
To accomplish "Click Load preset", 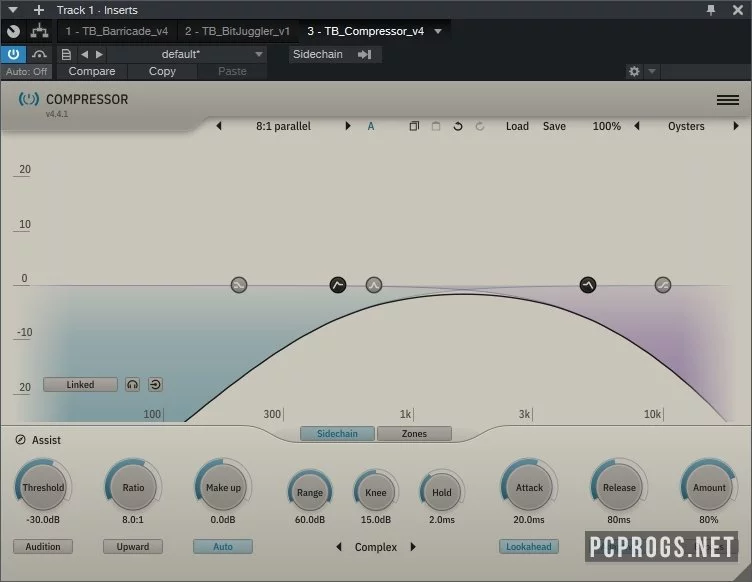I will tap(517, 126).
